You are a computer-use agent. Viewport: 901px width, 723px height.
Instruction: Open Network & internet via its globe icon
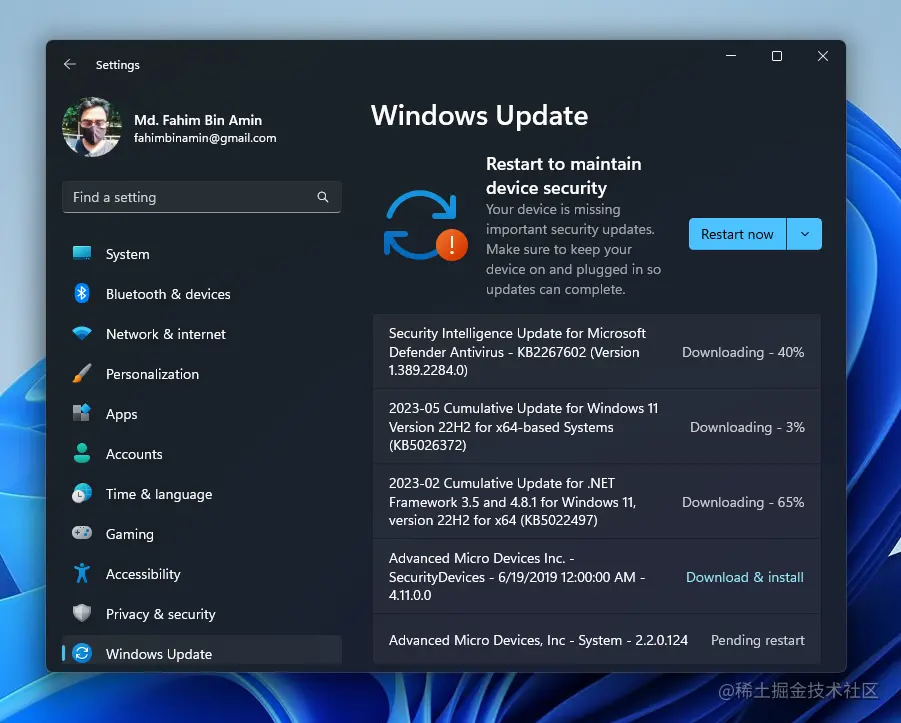coord(81,334)
